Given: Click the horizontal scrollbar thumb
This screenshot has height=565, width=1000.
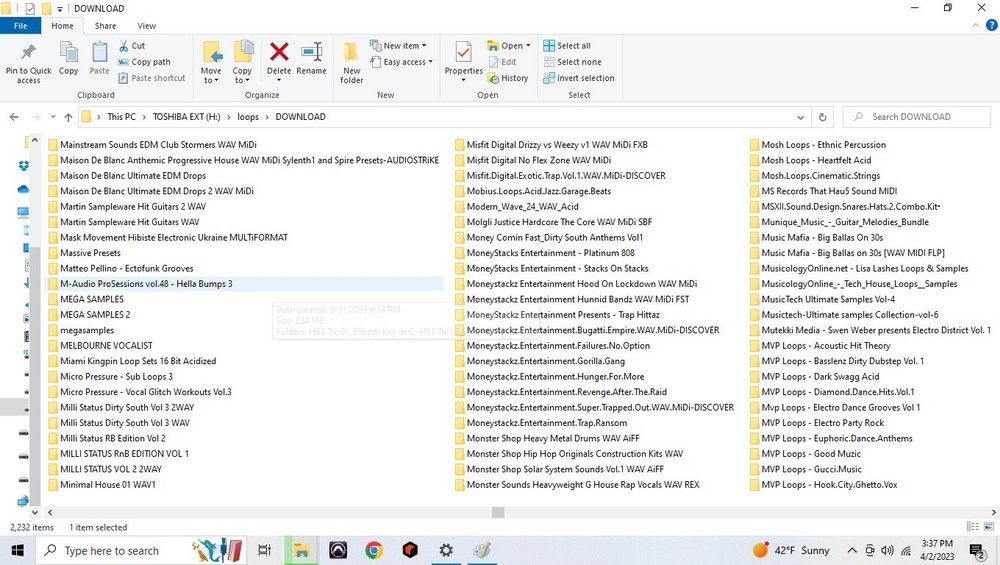Looking at the screenshot, I should tap(498, 512).
